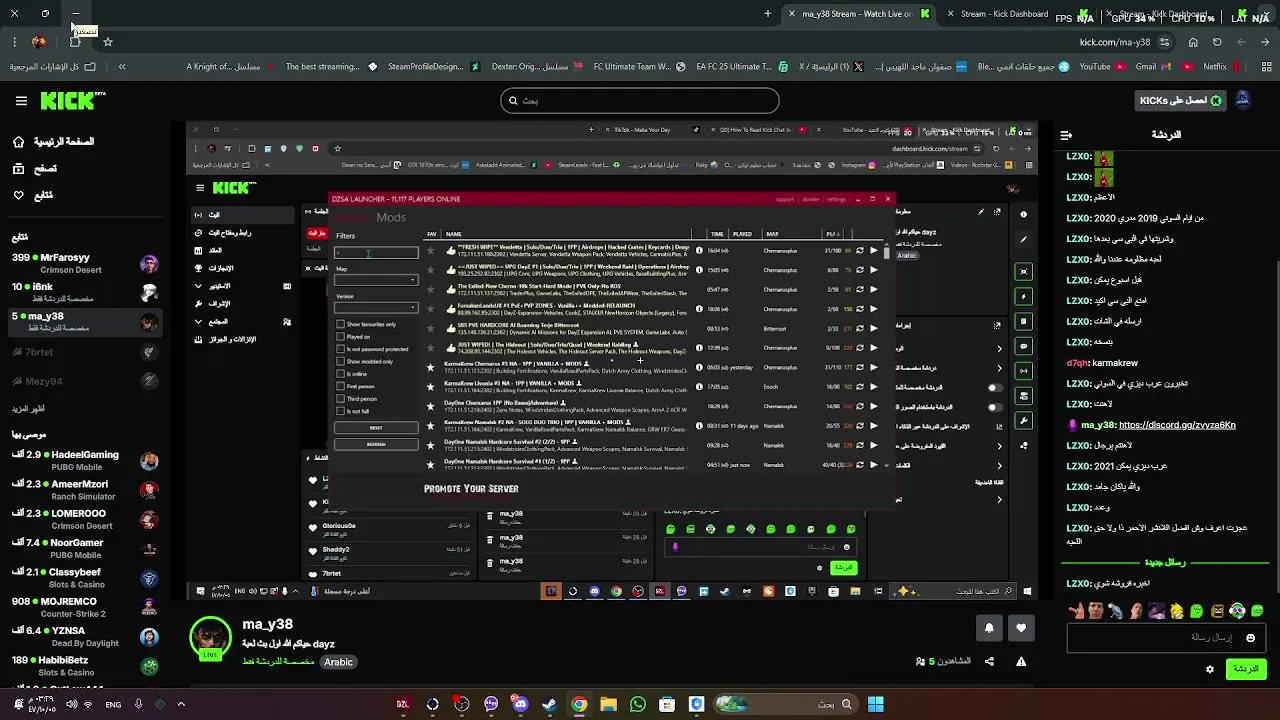
Task: Open Steam from the taskbar
Action: [549, 704]
